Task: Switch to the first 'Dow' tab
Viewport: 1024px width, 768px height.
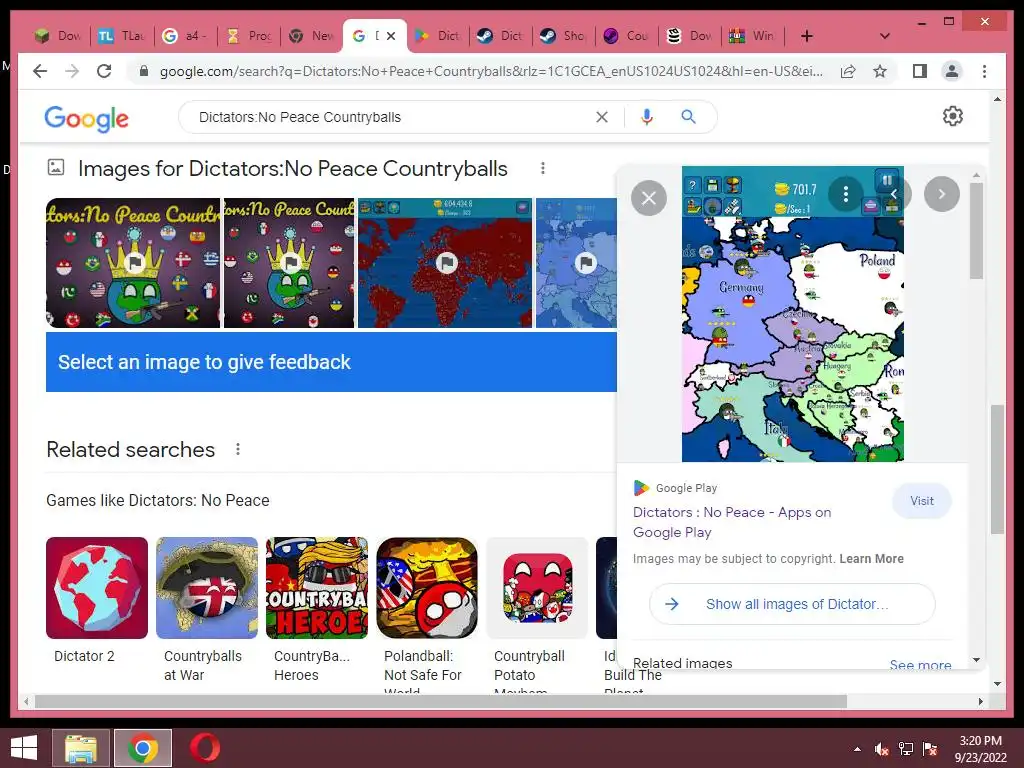Action: (59, 36)
